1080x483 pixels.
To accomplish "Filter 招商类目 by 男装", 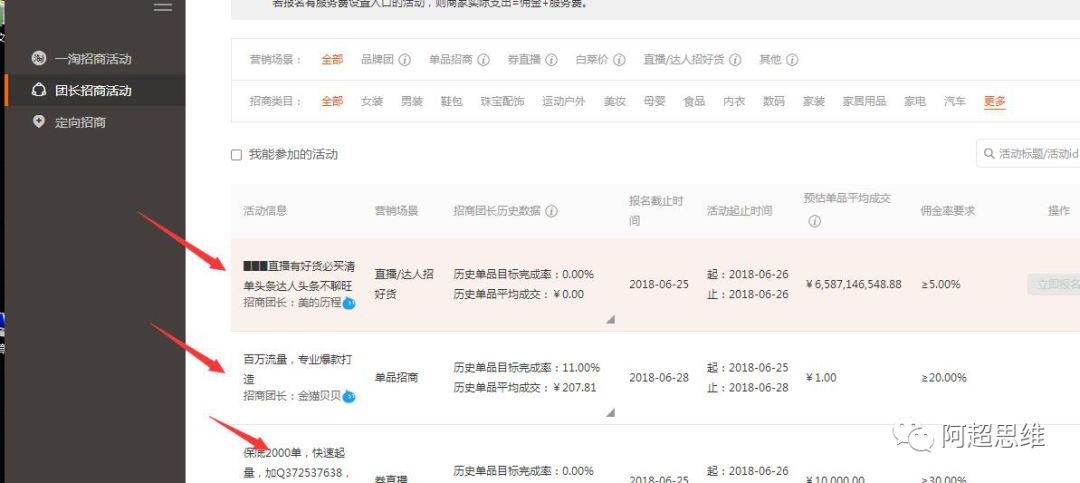I will [x=412, y=101].
